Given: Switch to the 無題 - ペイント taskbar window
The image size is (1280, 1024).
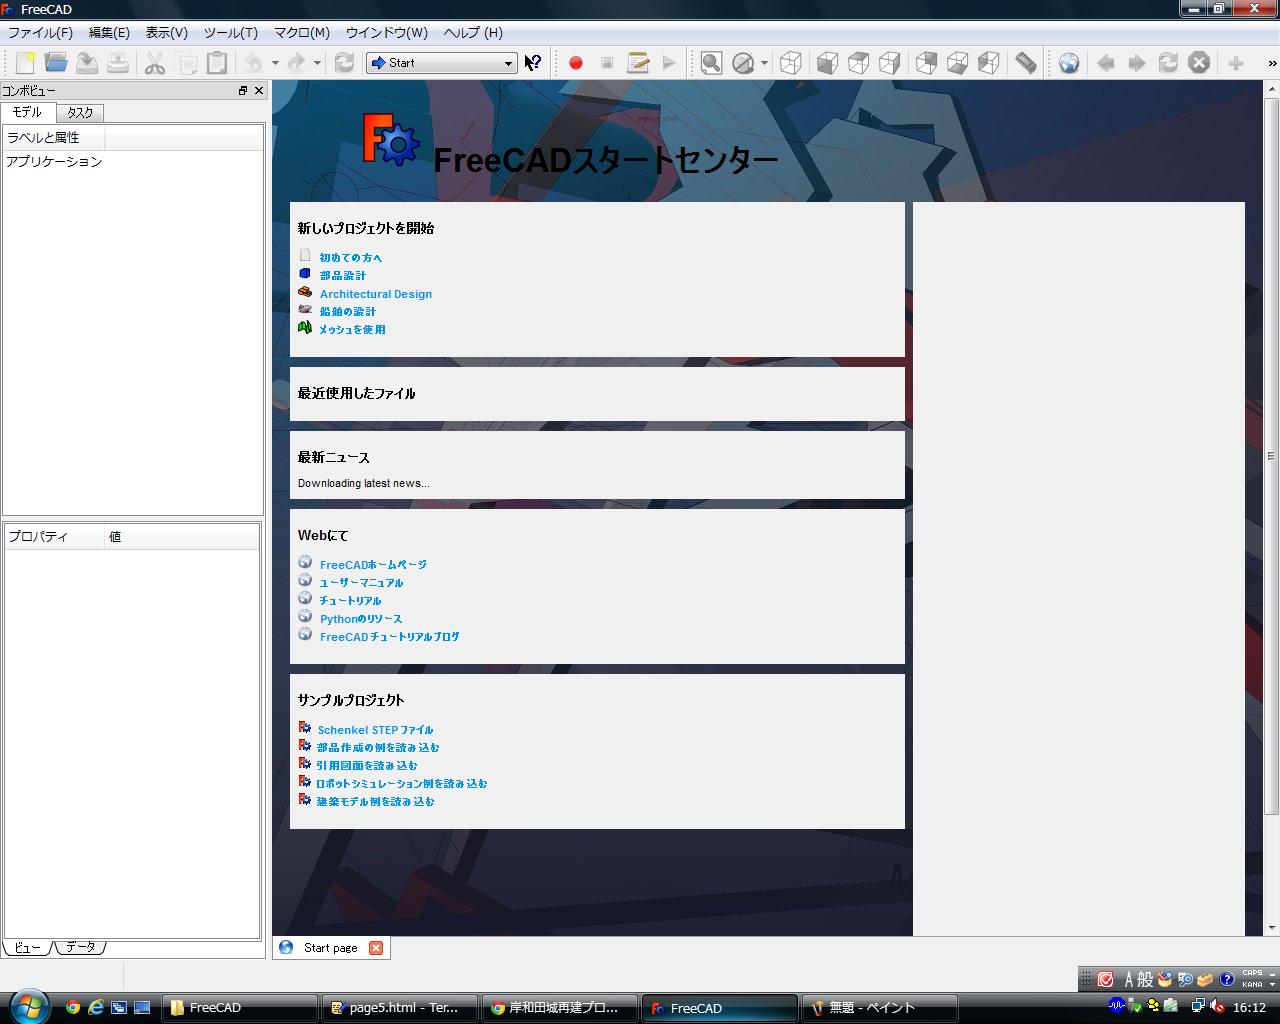Looking at the screenshot, I should pyautogui.click(x=879, y=1008).
